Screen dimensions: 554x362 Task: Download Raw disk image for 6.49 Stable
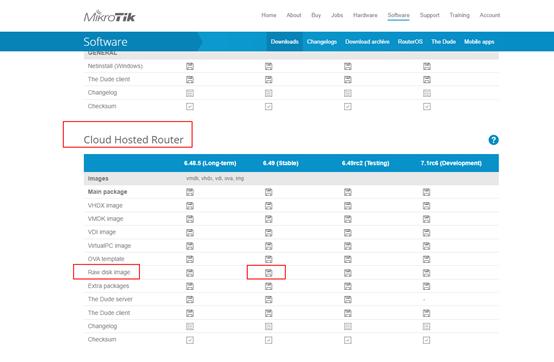269,273
